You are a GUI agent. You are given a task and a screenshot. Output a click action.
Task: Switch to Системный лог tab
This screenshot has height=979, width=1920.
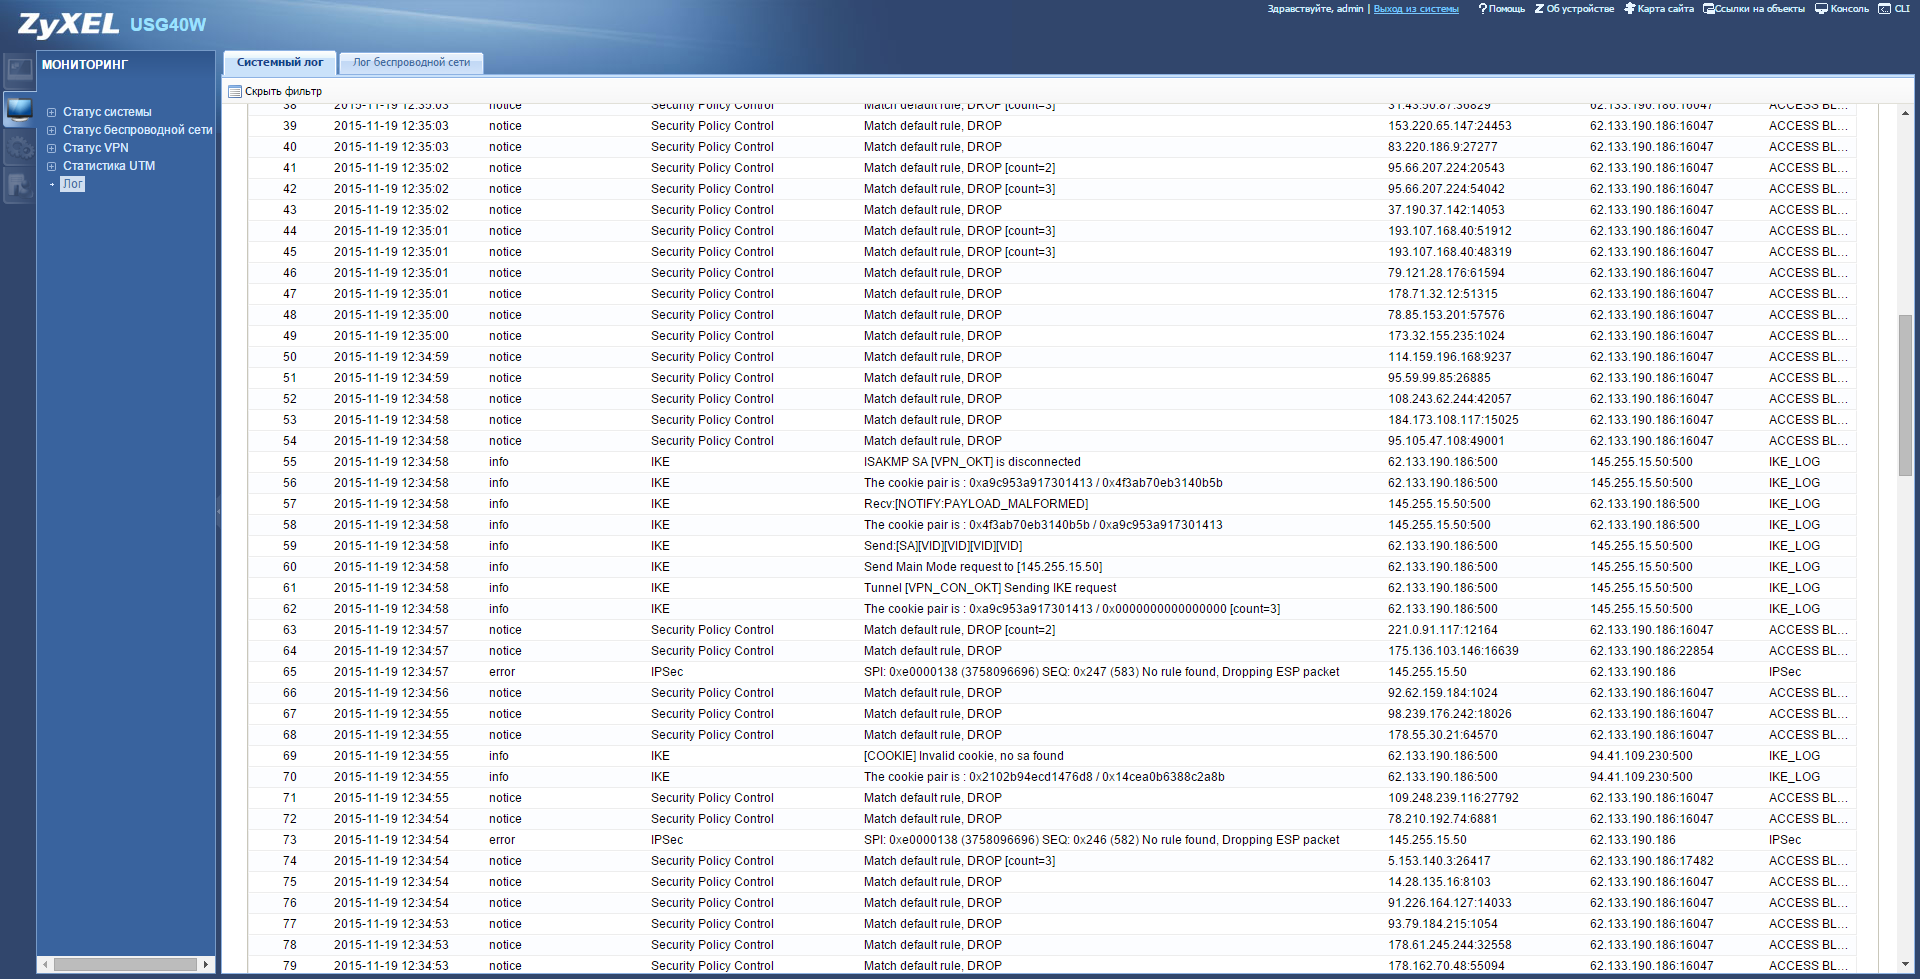tap(280, 63)
